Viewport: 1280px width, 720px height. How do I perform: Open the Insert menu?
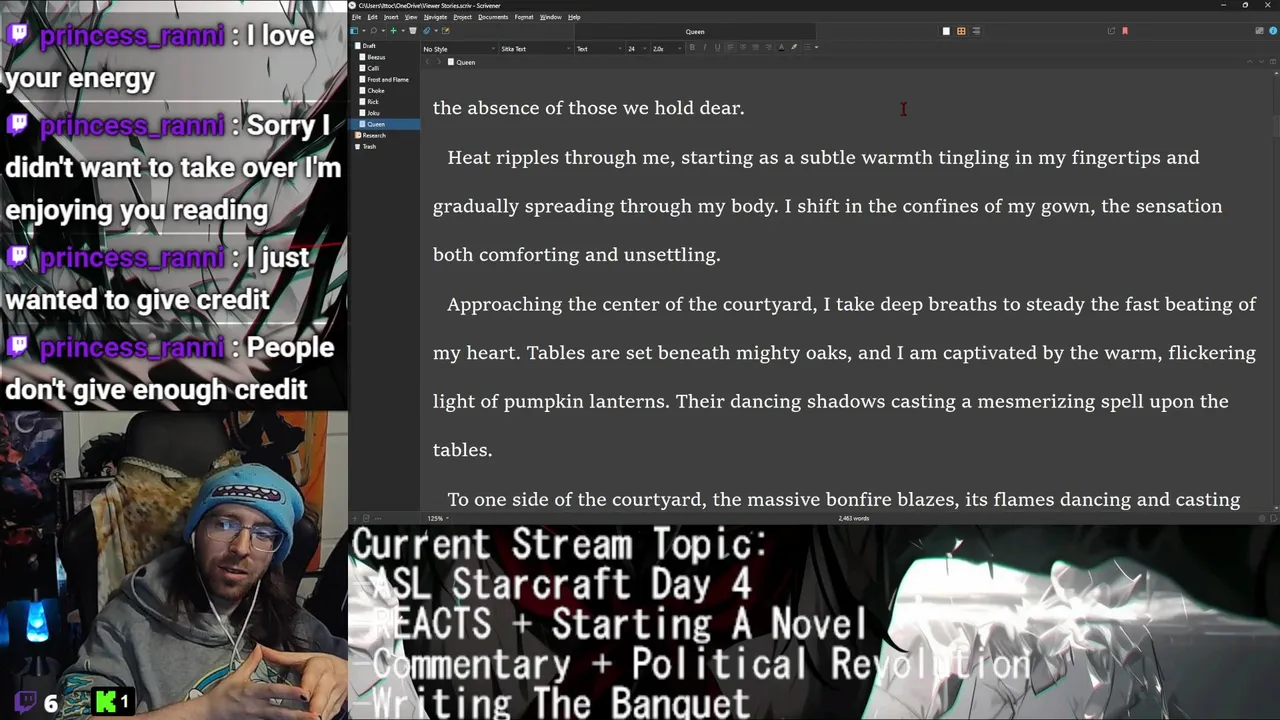tap(391, 17)
